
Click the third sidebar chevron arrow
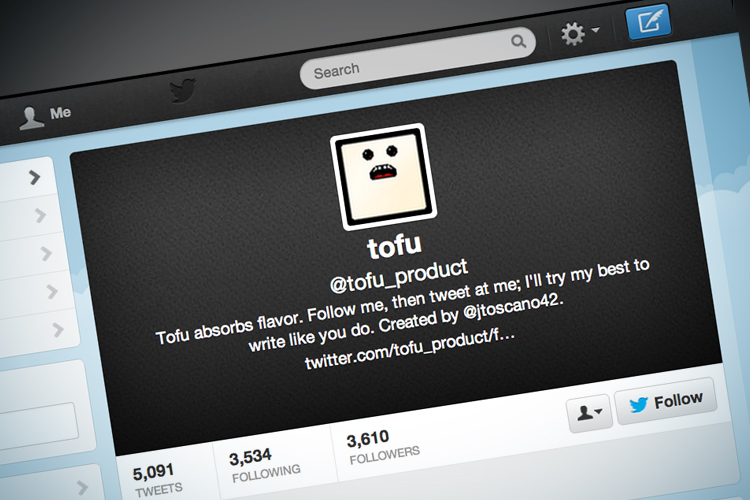46,253
